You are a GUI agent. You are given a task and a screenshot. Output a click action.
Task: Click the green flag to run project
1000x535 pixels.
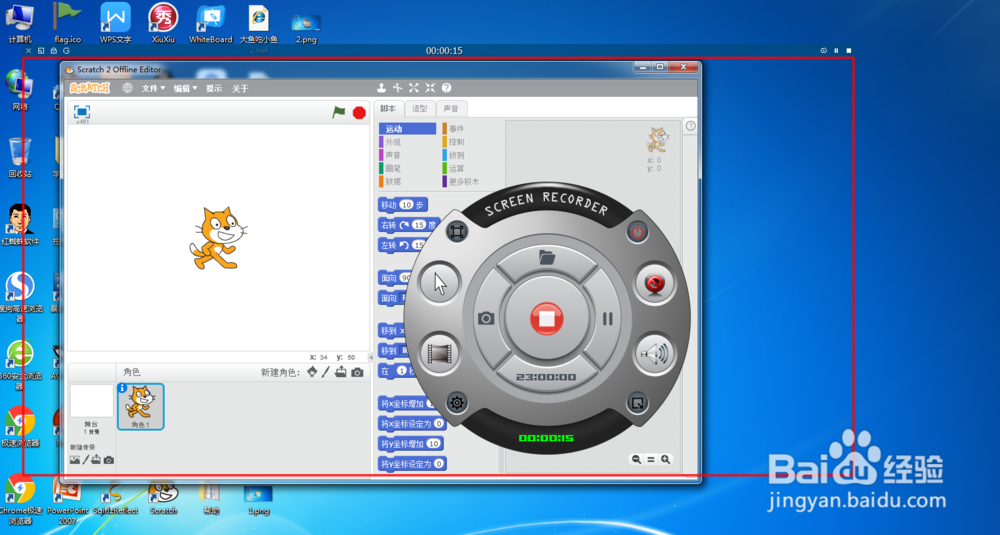point(339,112)
